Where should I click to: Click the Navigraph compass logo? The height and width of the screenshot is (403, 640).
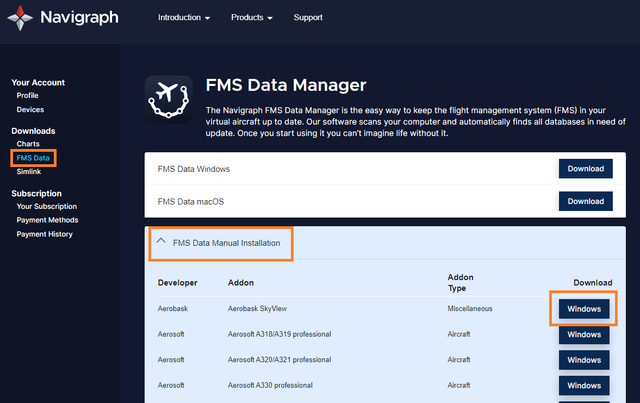[x=20, y=18]
